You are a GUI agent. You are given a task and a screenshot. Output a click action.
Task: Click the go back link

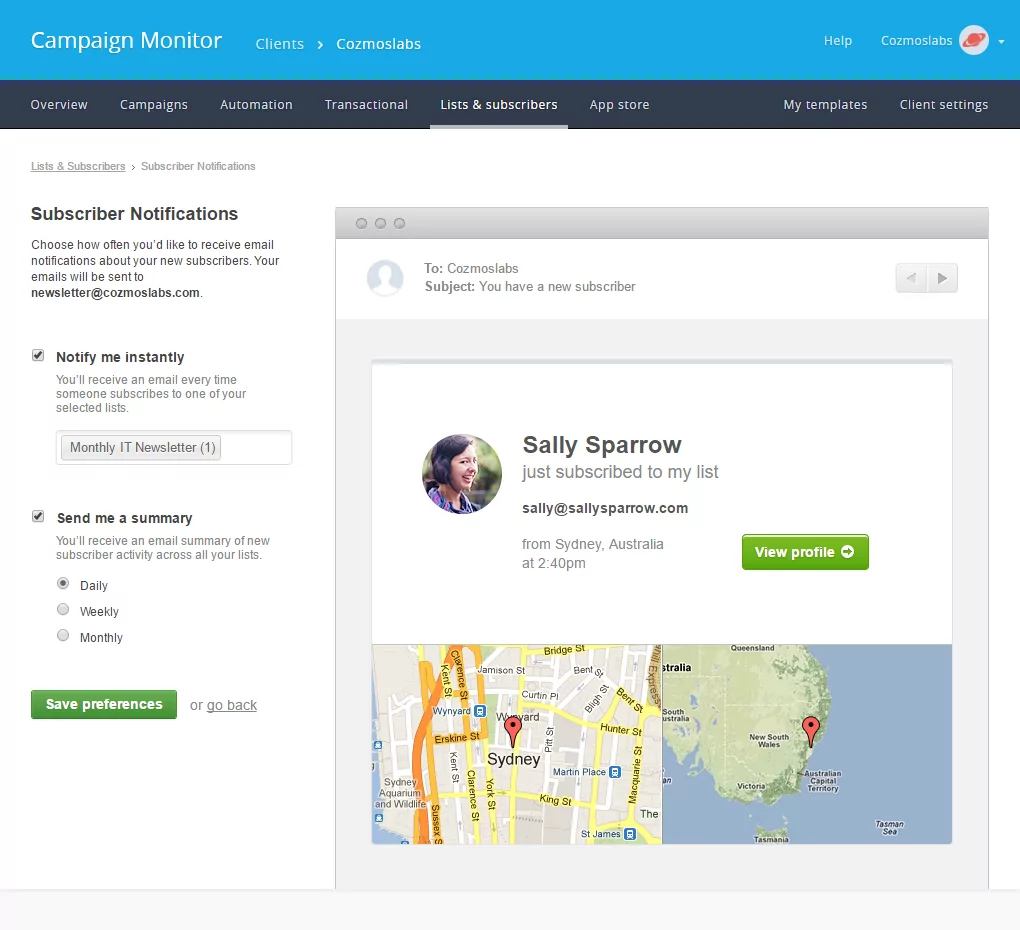[x=232, y=706]
